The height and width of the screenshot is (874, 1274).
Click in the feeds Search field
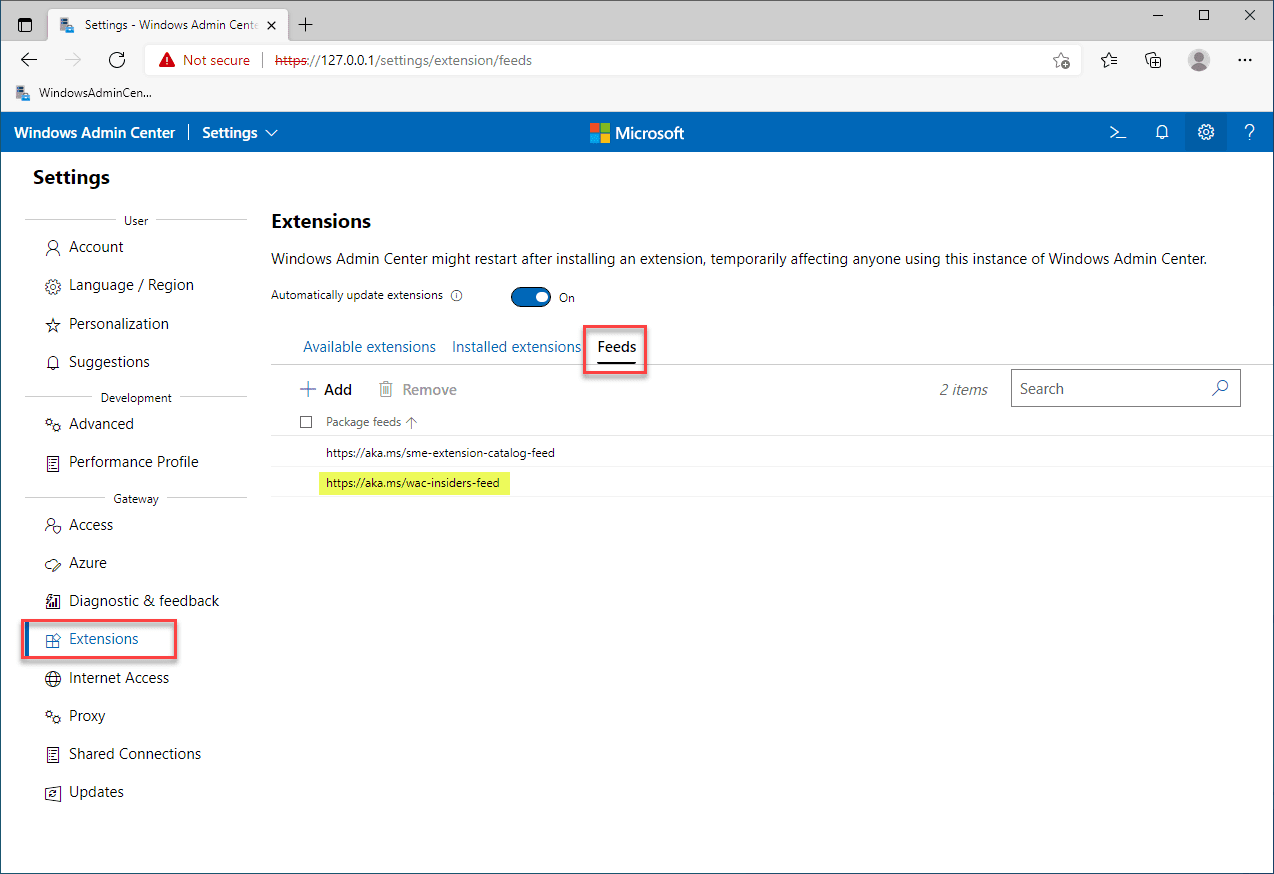(x=1110, y=389)
